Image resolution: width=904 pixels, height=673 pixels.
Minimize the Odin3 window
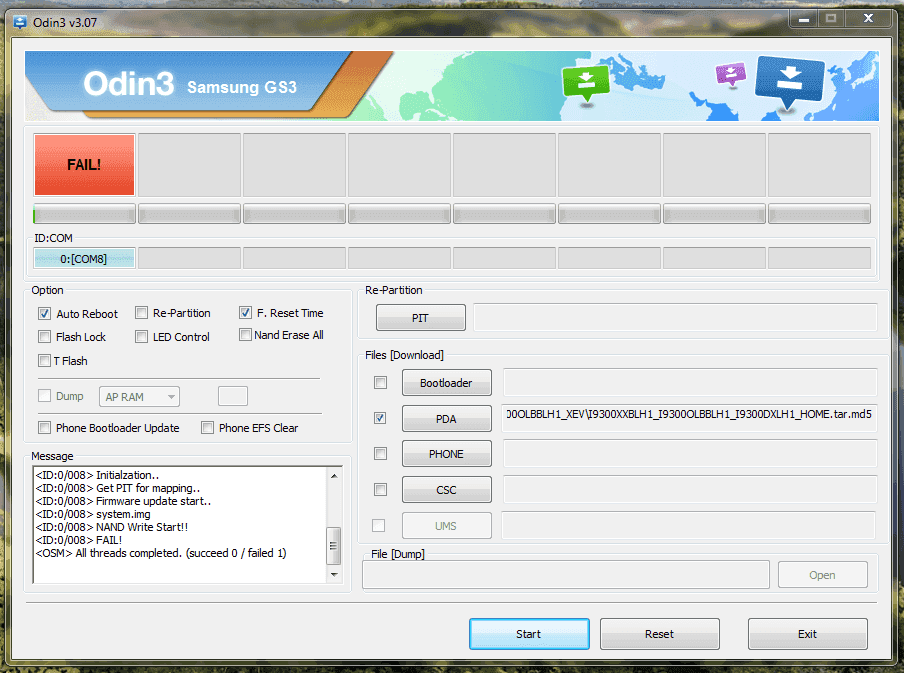click(804, 19)
